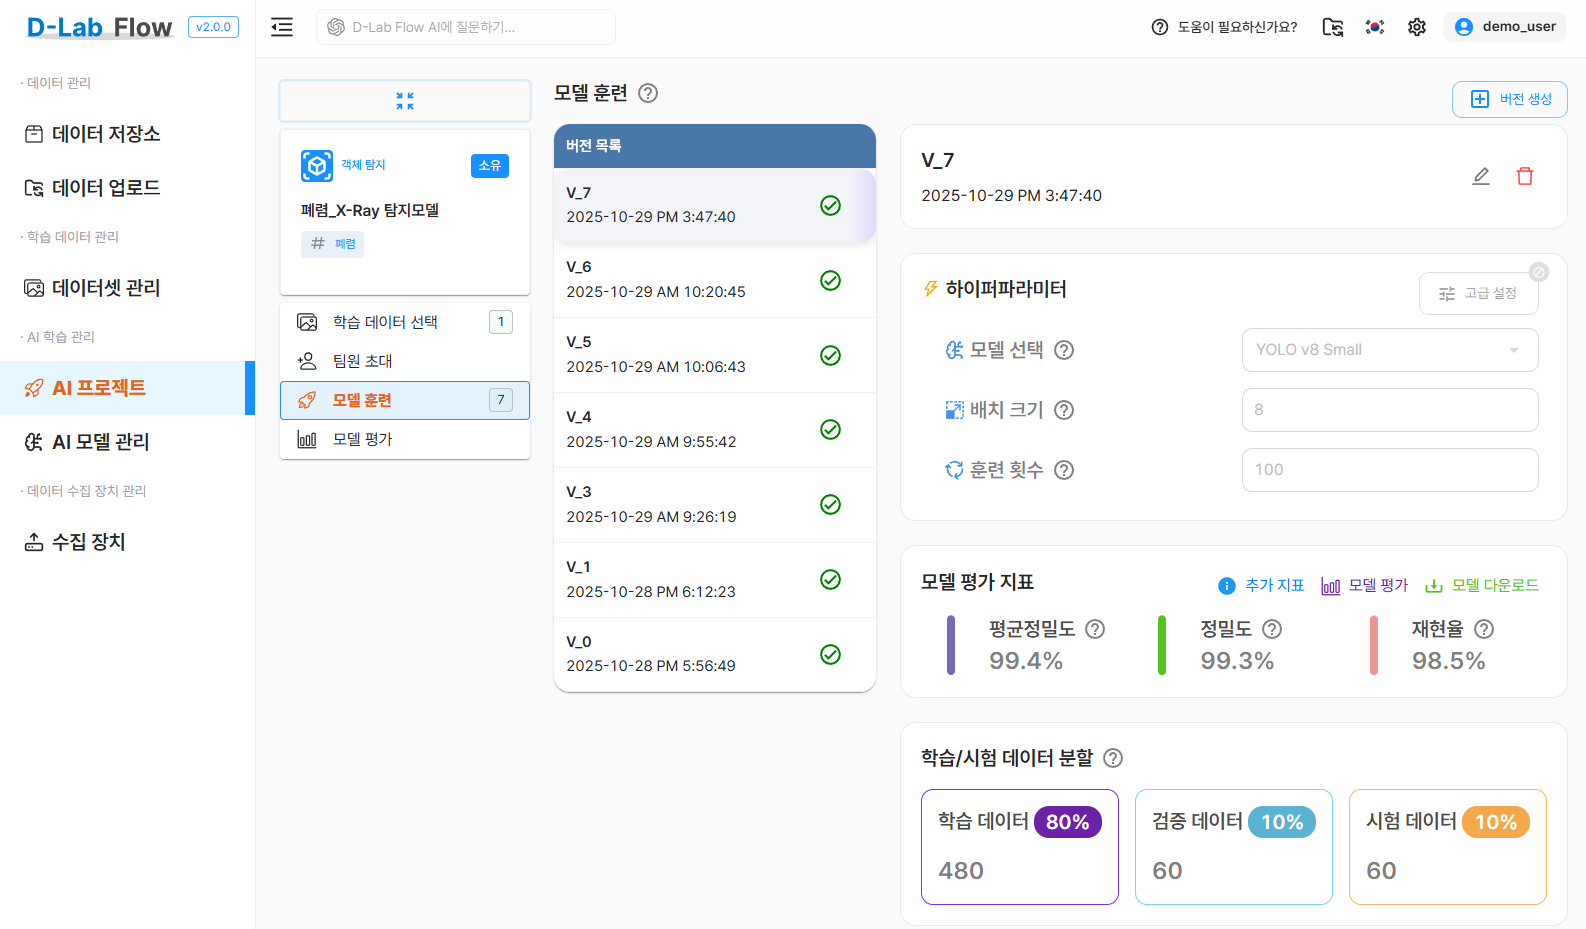Click the green check status of V_3
The width and height of the screenshot is (1586, 929).
[830, 504]
